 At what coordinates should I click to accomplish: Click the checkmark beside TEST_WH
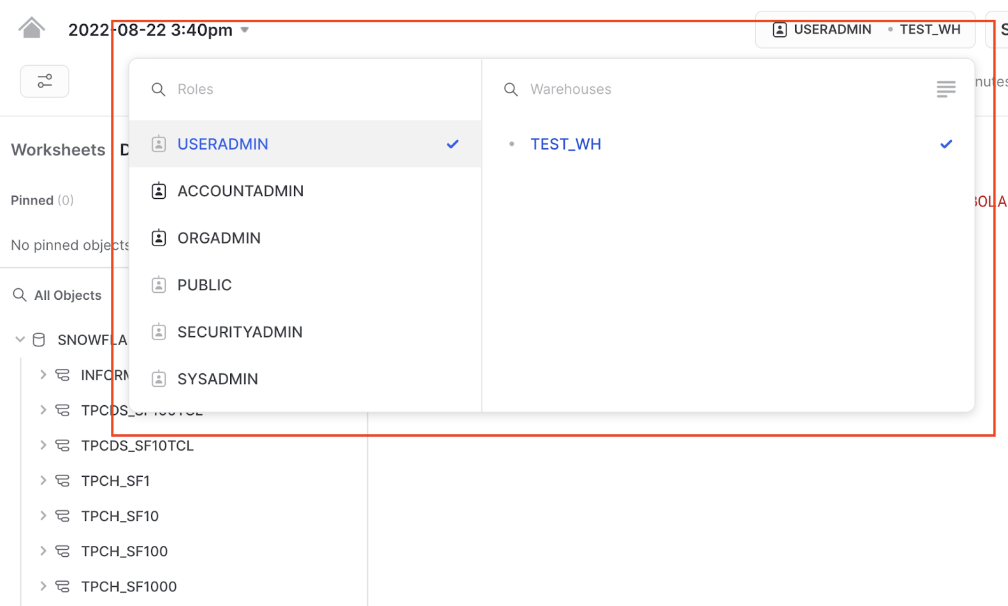946,144
